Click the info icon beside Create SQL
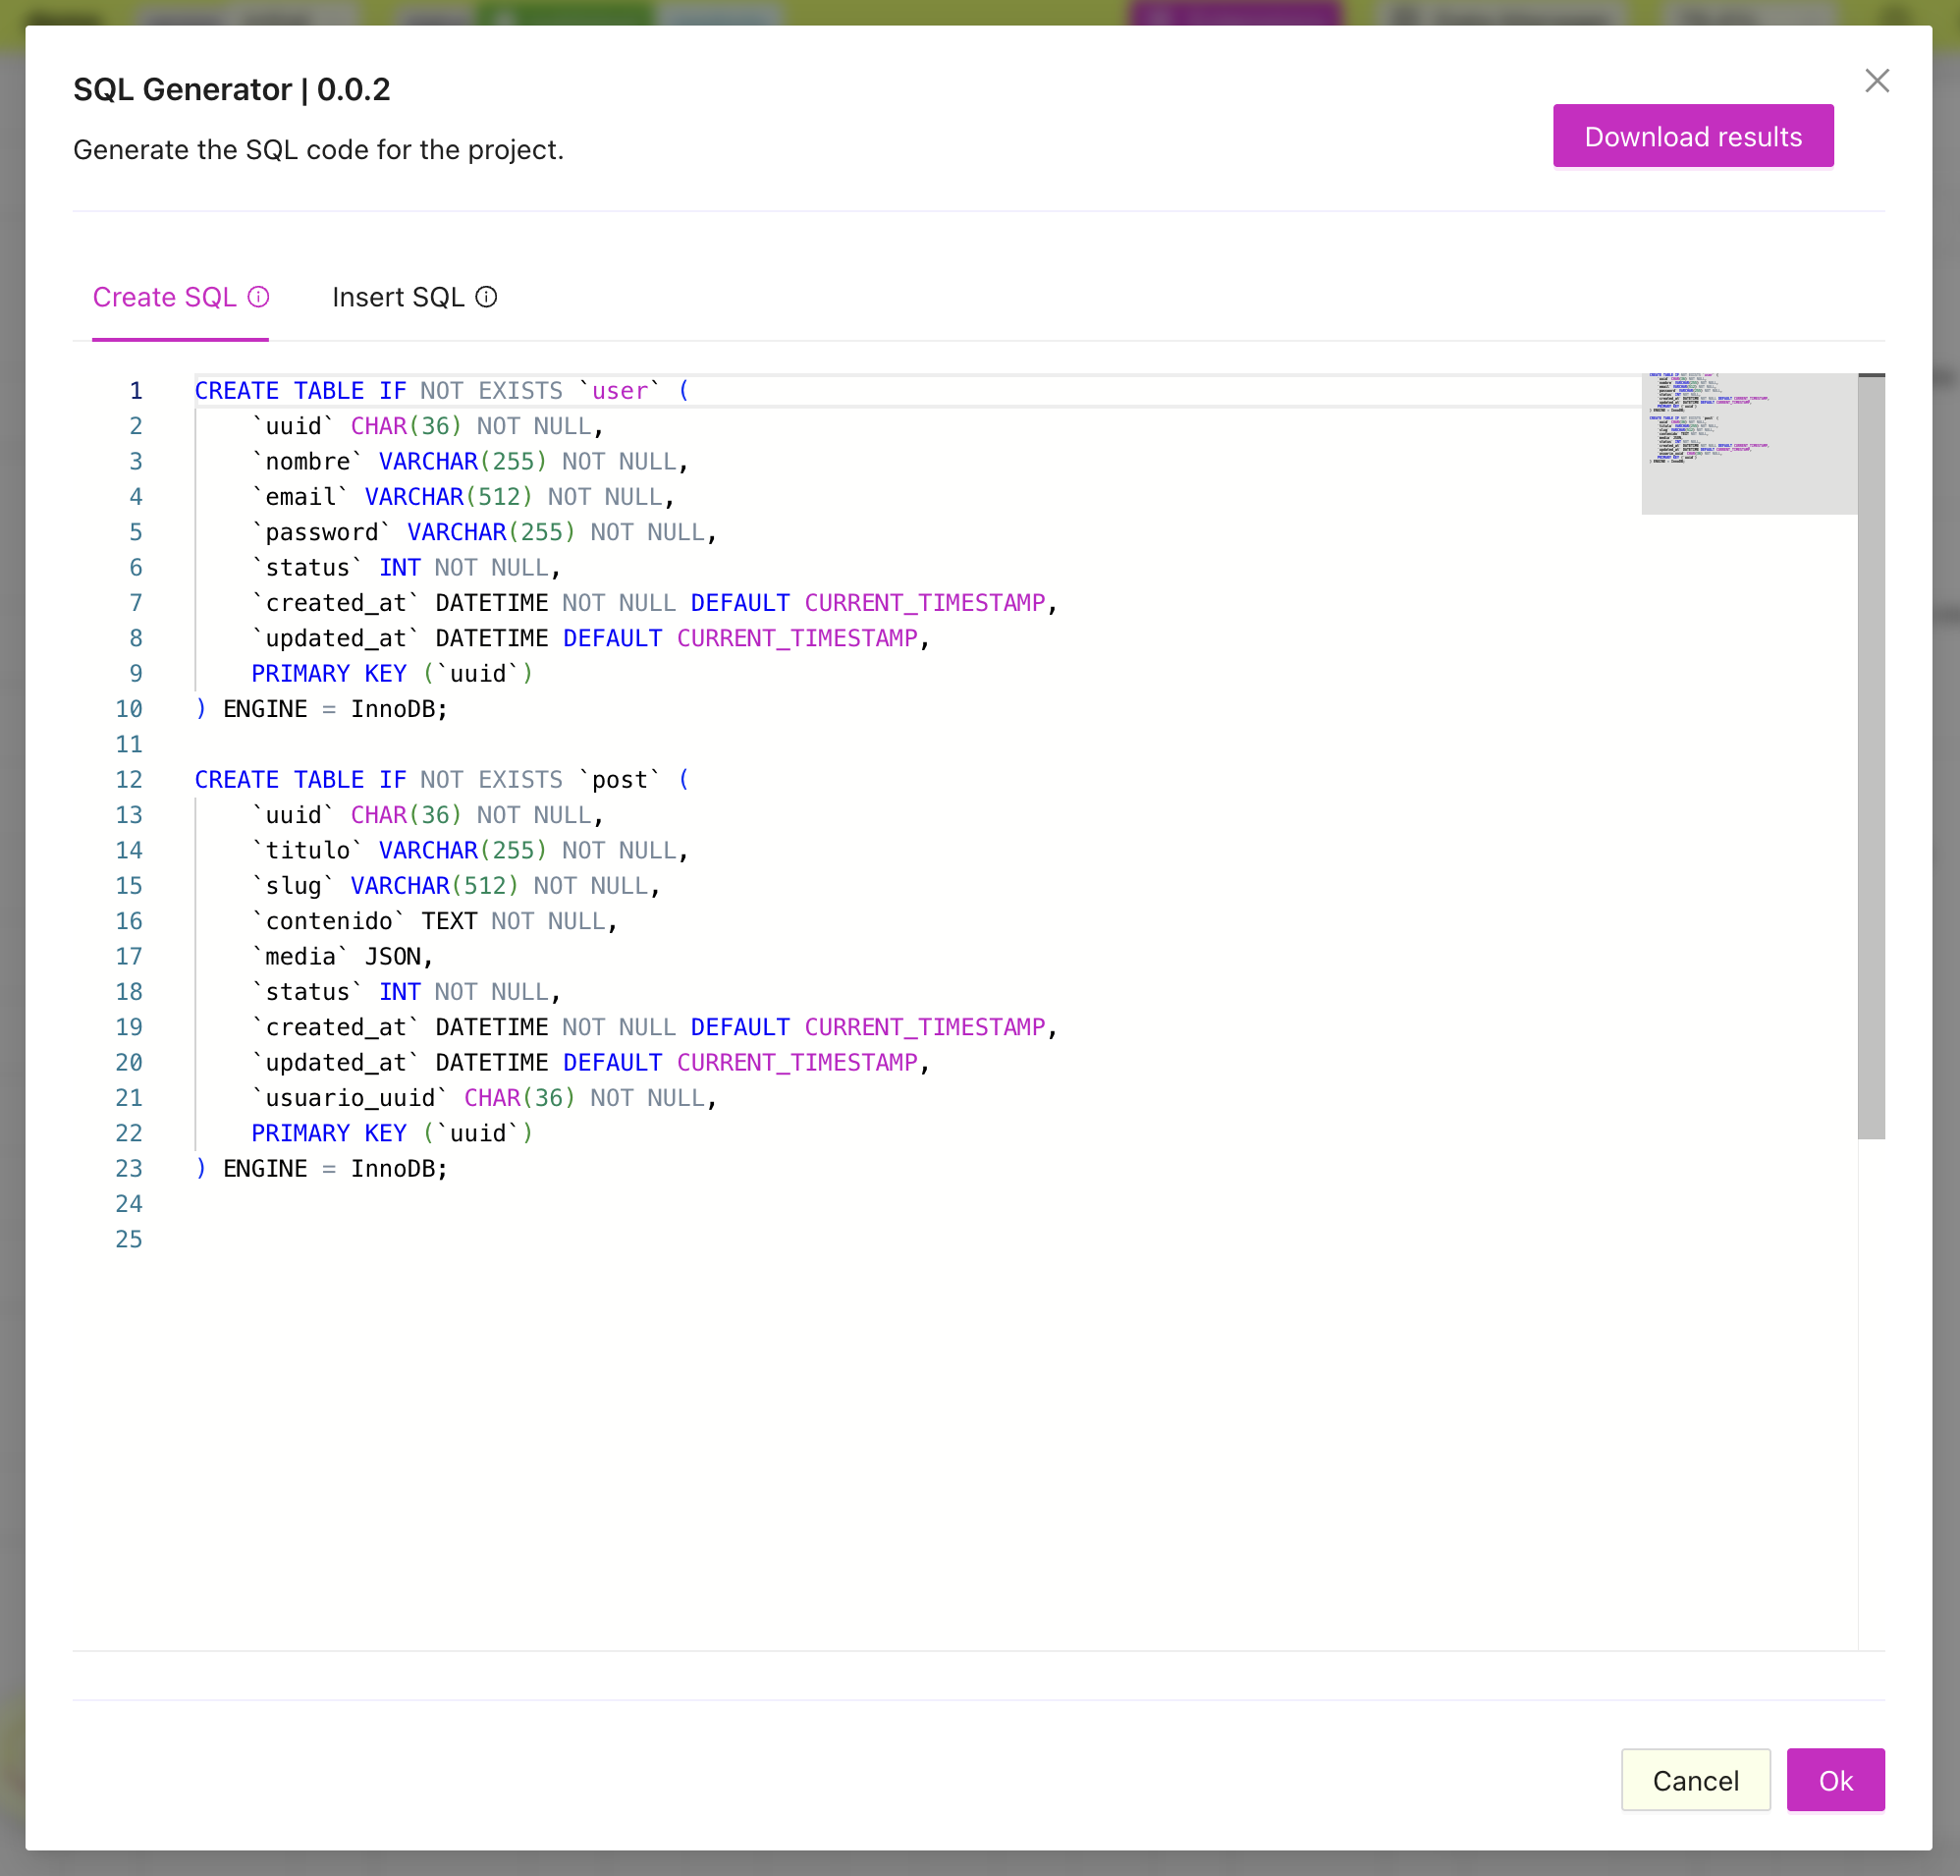The width and height of the screenshot is (1960, 1876). pos(259,297)
